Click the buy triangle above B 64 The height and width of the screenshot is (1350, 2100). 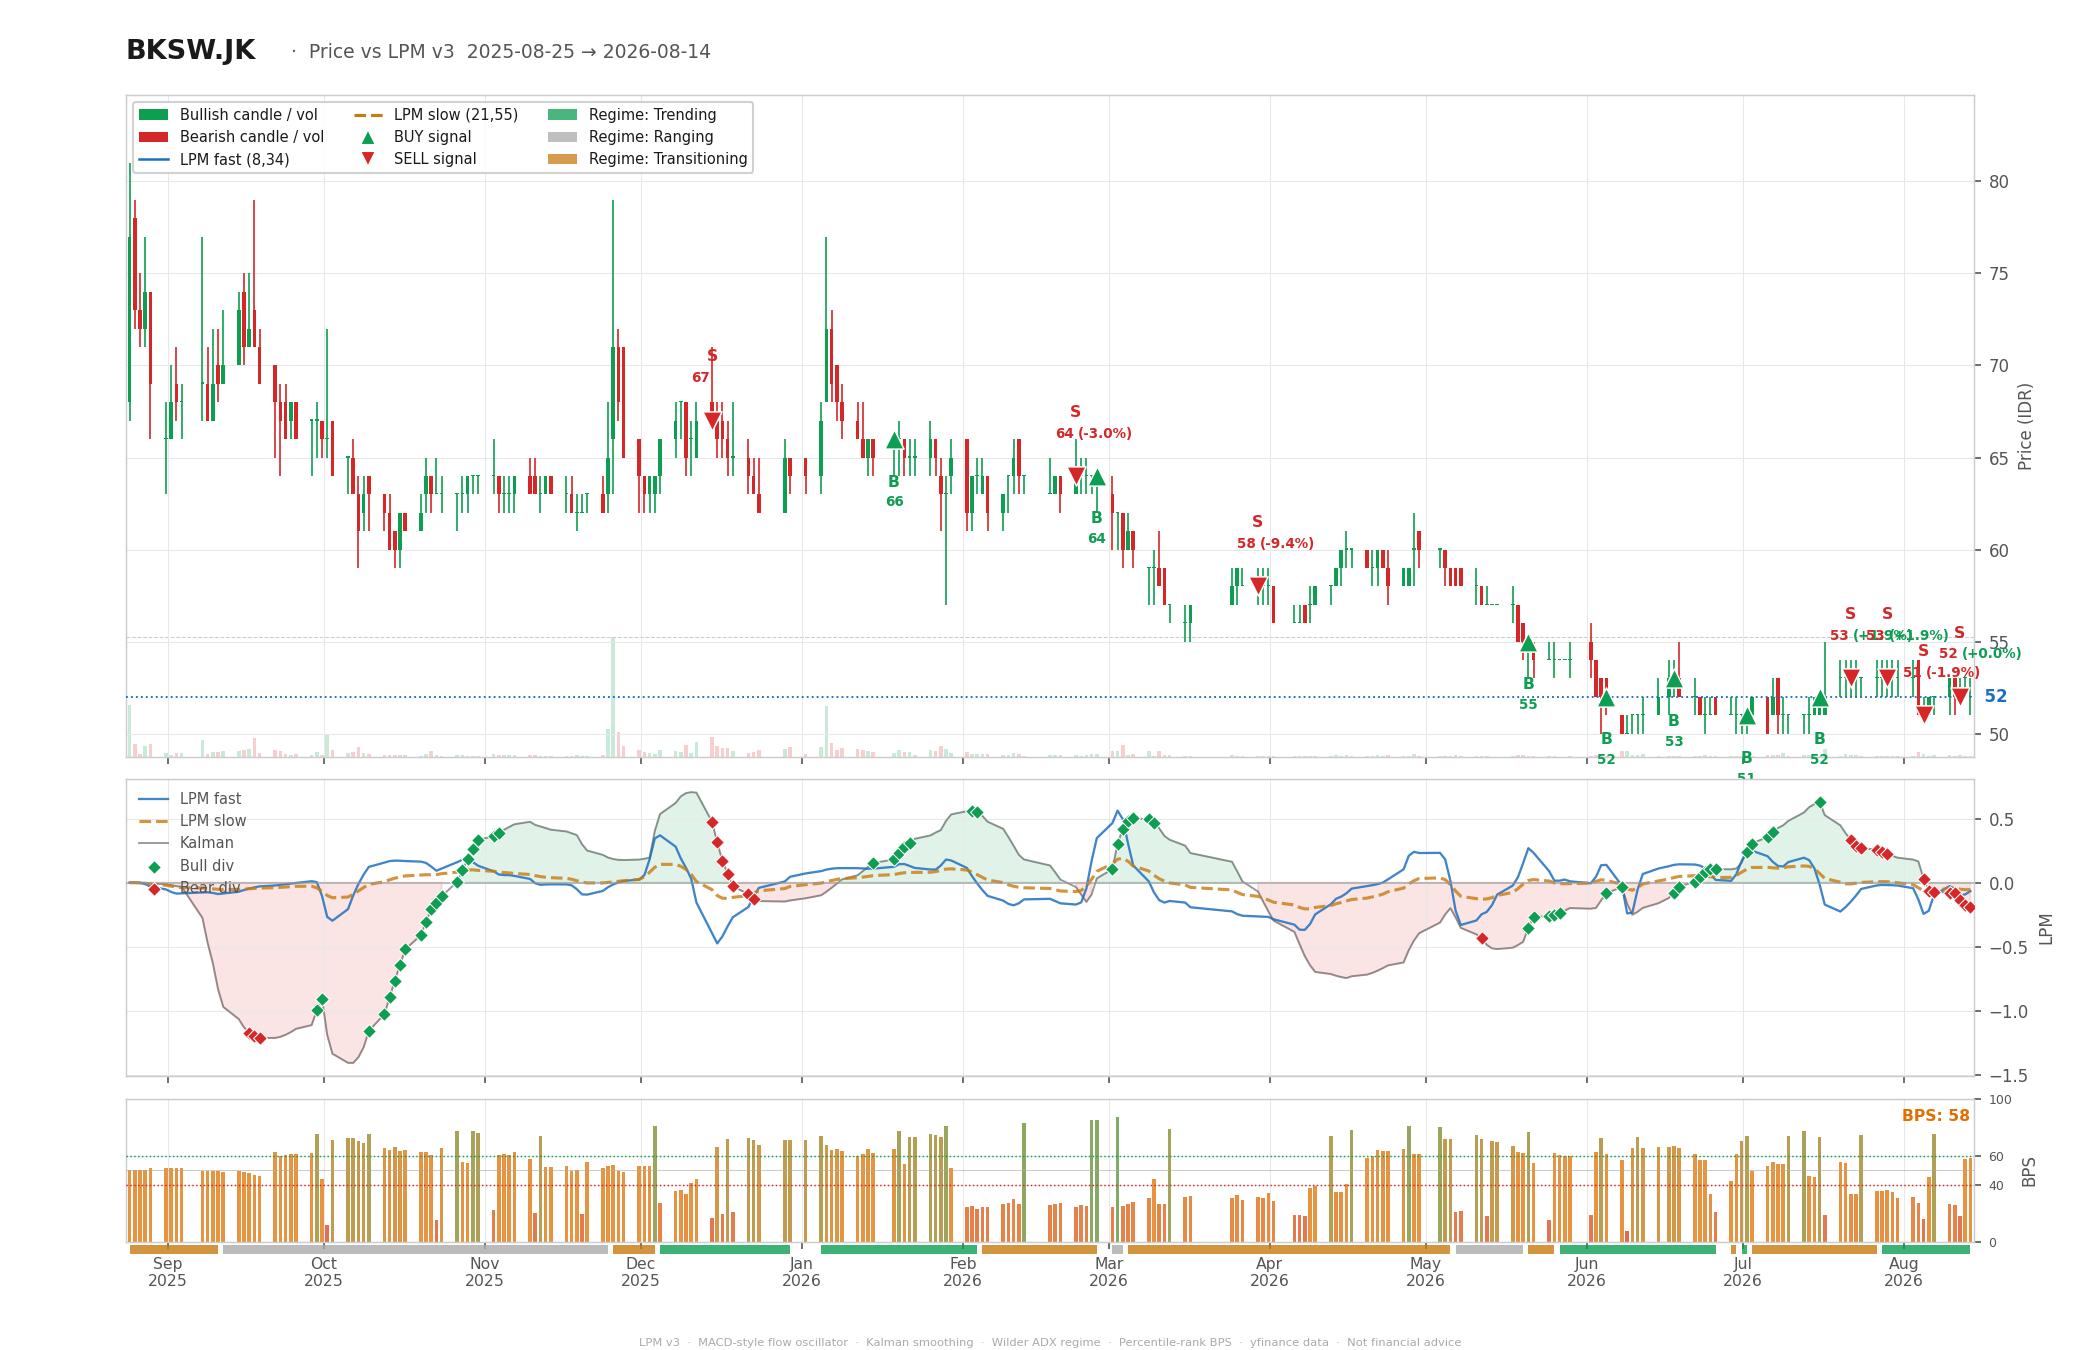(1097, 477)
